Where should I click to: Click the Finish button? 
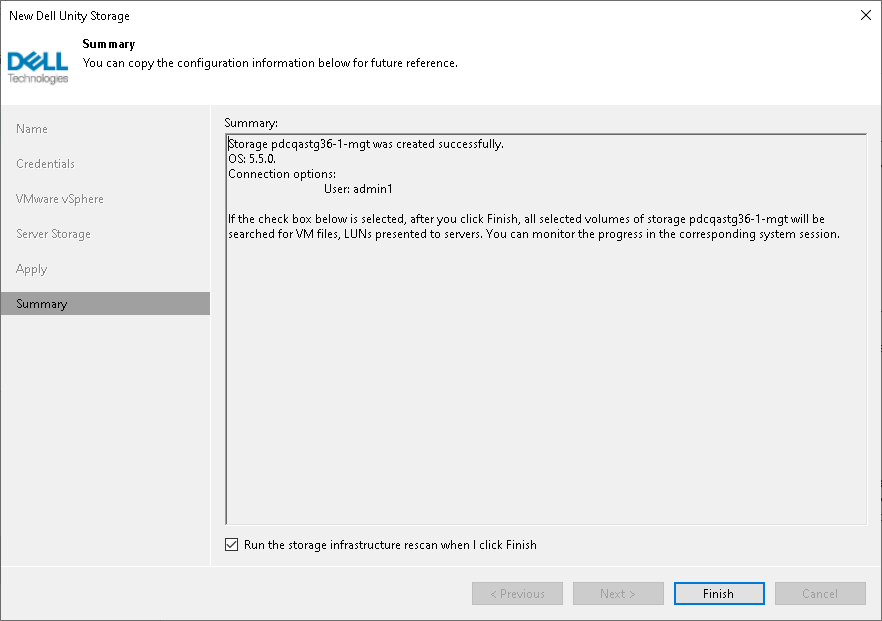[719, 593]
